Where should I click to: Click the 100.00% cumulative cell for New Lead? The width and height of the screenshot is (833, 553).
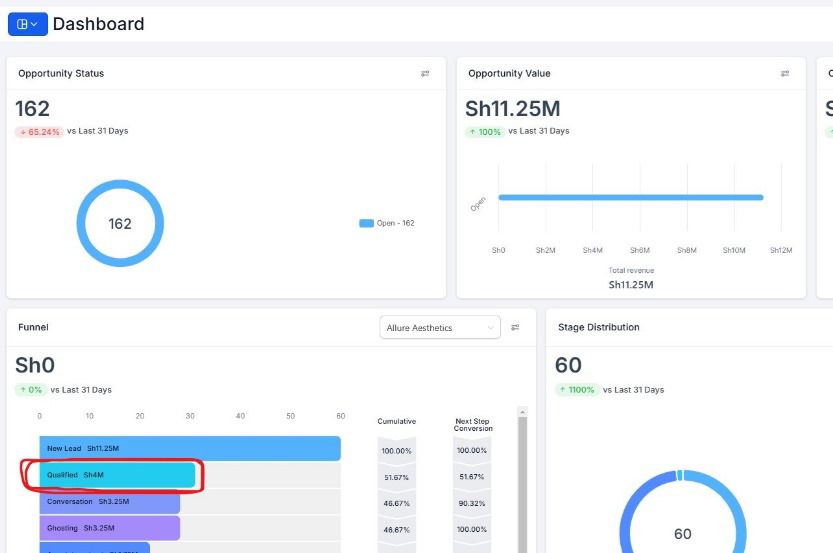(396, 451)
